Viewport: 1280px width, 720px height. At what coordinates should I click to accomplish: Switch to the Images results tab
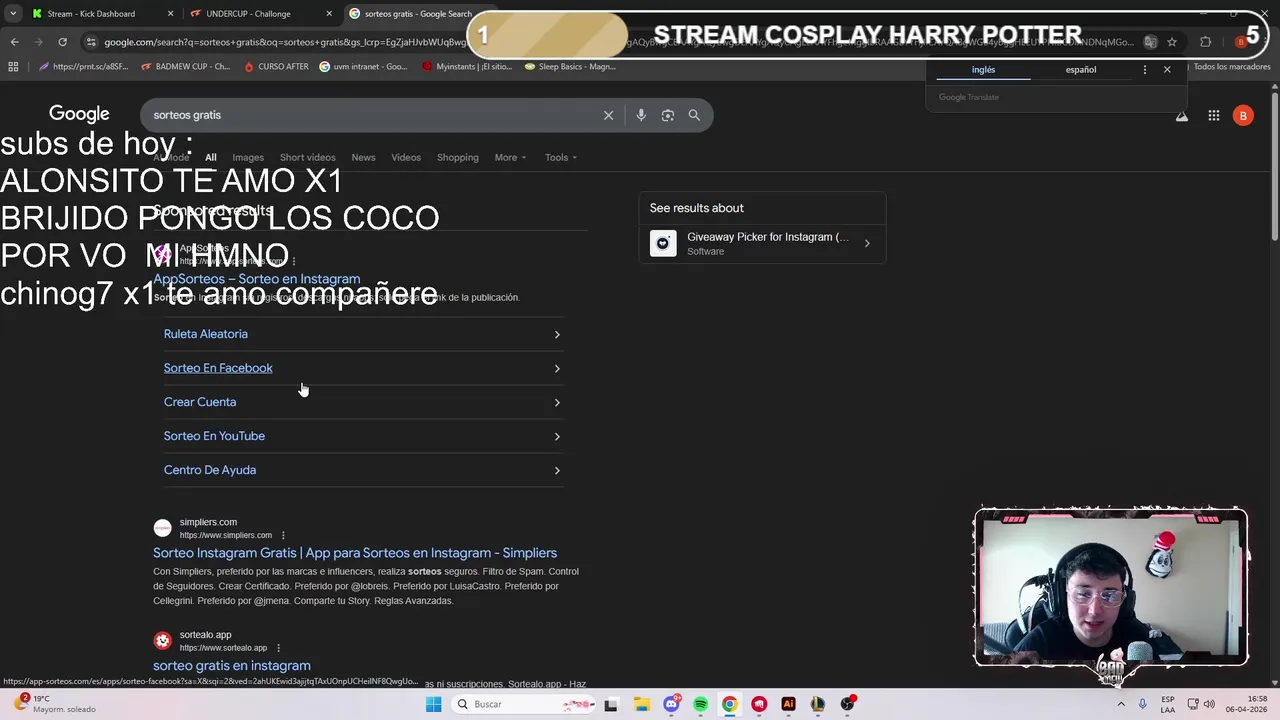click(x=248, y=157)
